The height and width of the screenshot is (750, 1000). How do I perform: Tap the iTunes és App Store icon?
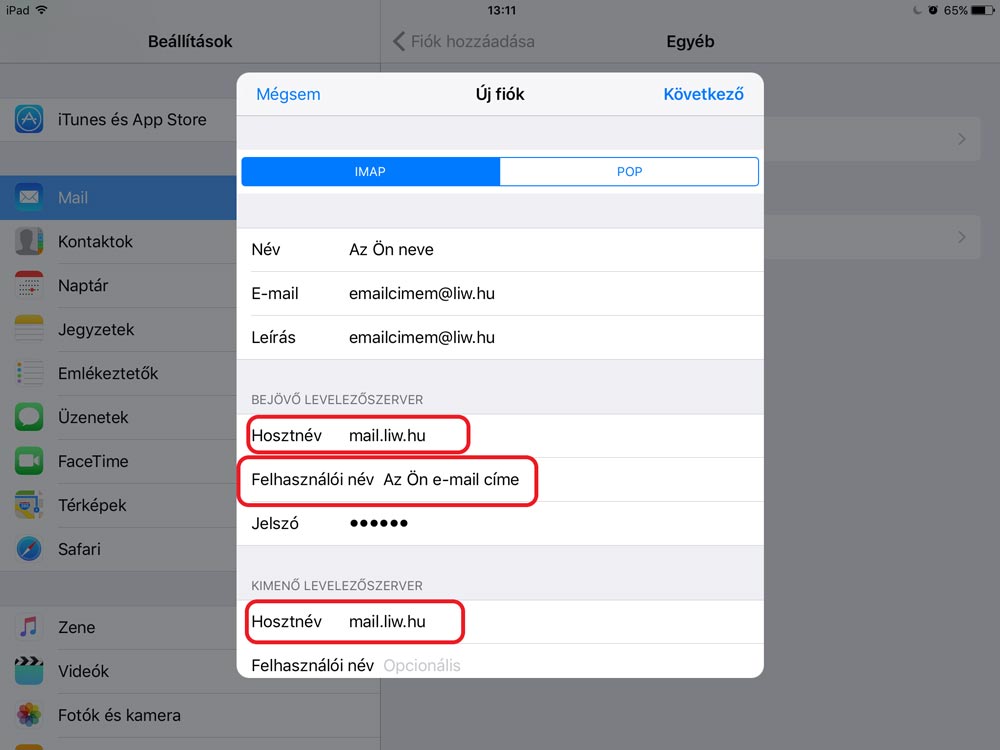[29, 120]
